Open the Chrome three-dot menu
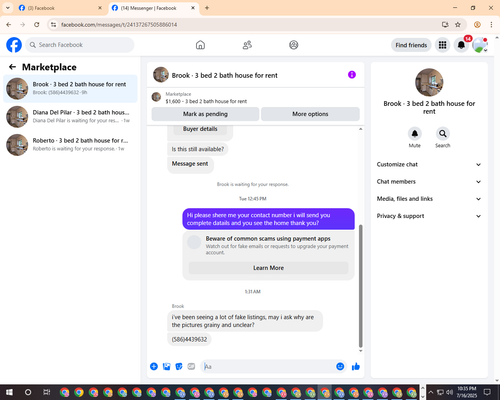This screenshot has width=500, height=400. tap(491, 25)
